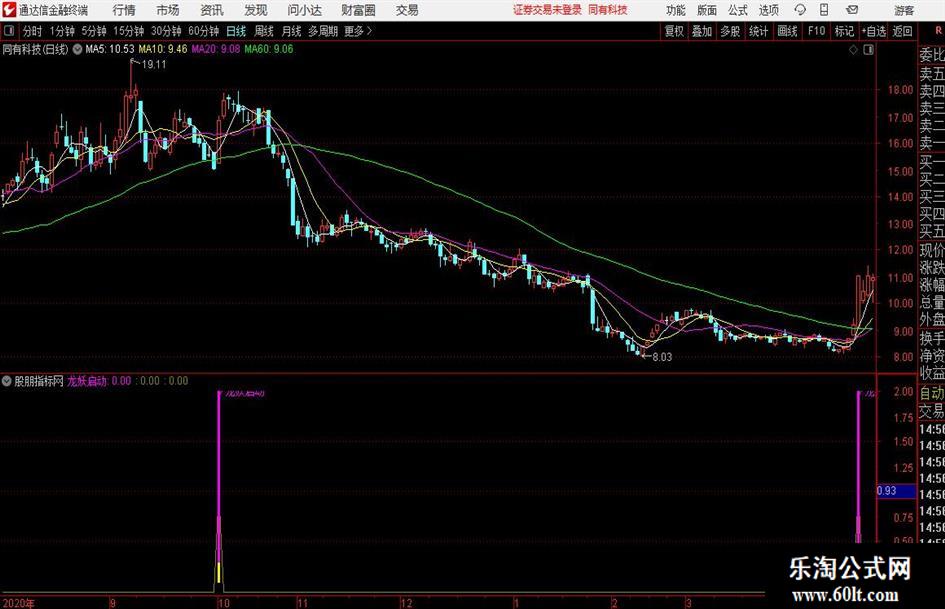Click the MA60: 9.06 indicator value
The image size is (945, 609).
[x=269, y=49]
